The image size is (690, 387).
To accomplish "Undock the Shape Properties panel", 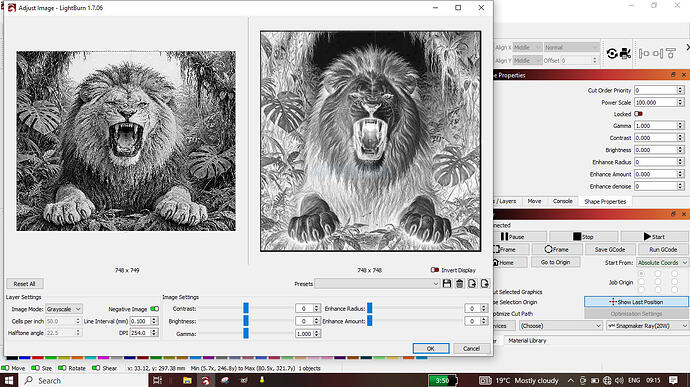I will click(673, 75).
